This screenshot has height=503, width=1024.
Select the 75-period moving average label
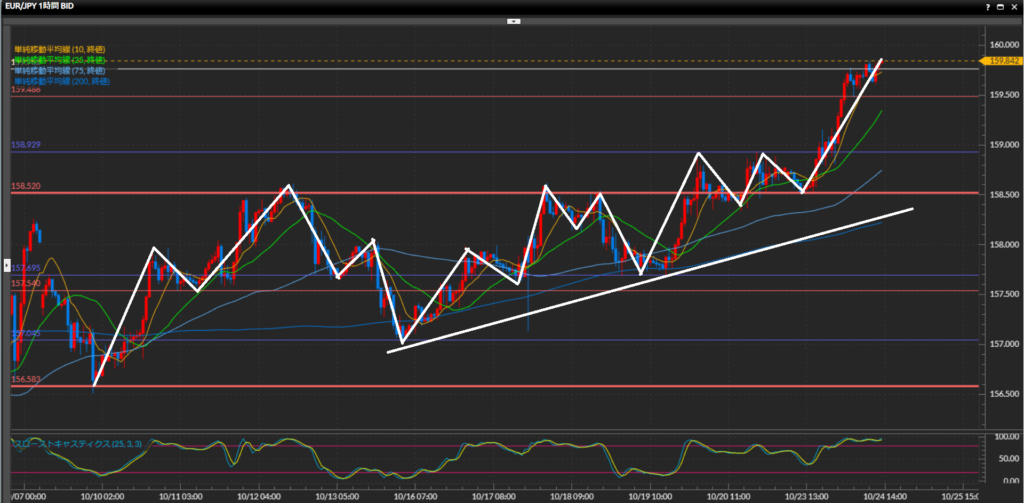(59, 70)
